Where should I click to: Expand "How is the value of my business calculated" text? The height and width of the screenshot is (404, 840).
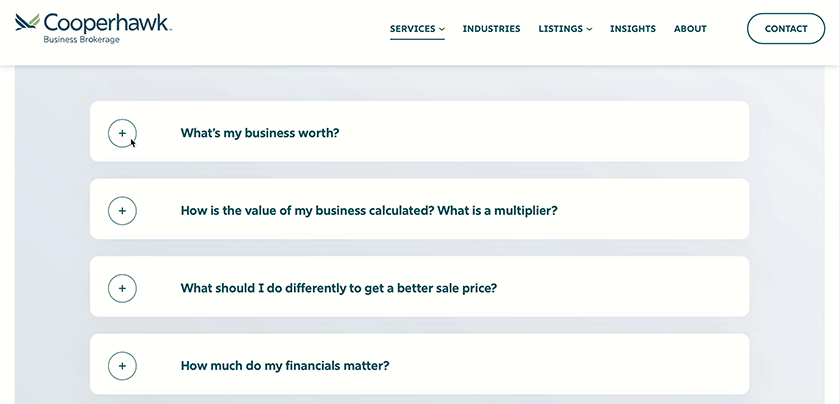click(x=368, y=210)
